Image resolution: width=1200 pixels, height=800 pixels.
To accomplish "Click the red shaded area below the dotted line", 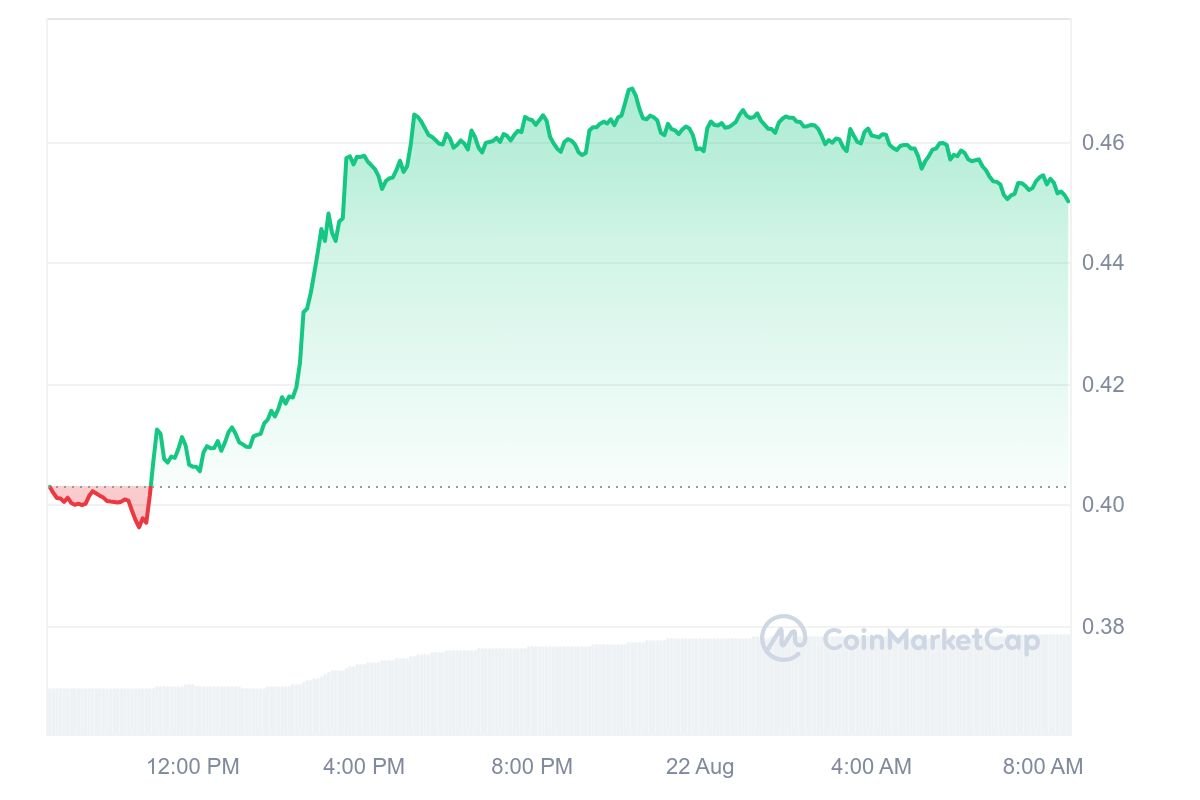I will click(100, 494).
